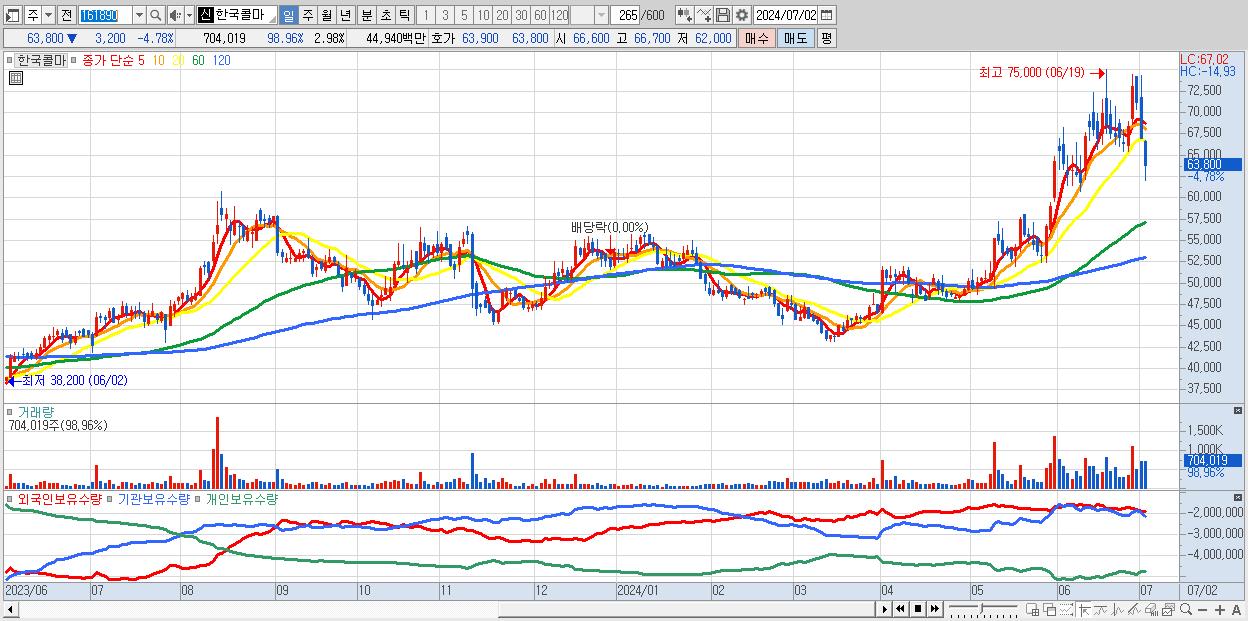Select the red 5-day MA legend
This screenshot has width=1248, height=621.
click(142, 60)
